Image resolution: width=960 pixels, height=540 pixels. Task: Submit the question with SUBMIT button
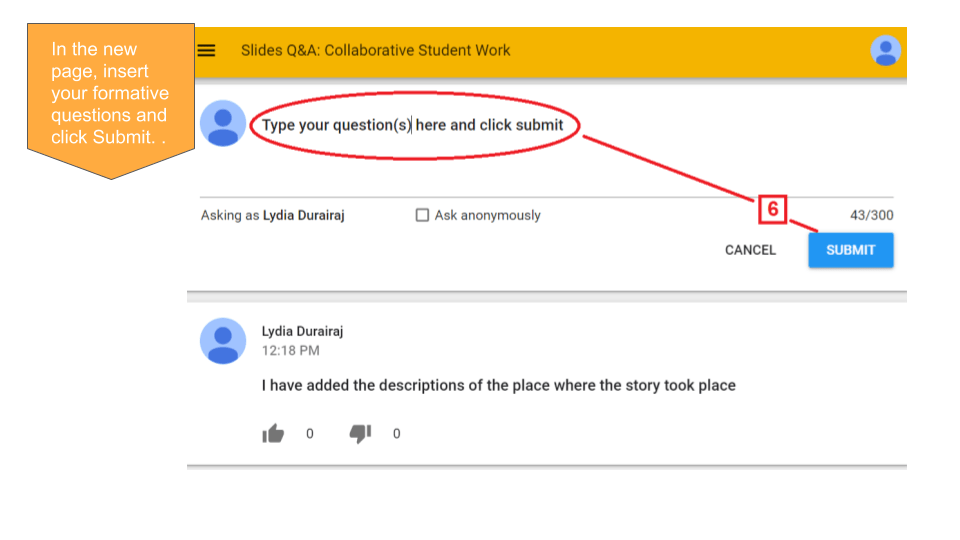pyautogui.click(x=850, y=250)
